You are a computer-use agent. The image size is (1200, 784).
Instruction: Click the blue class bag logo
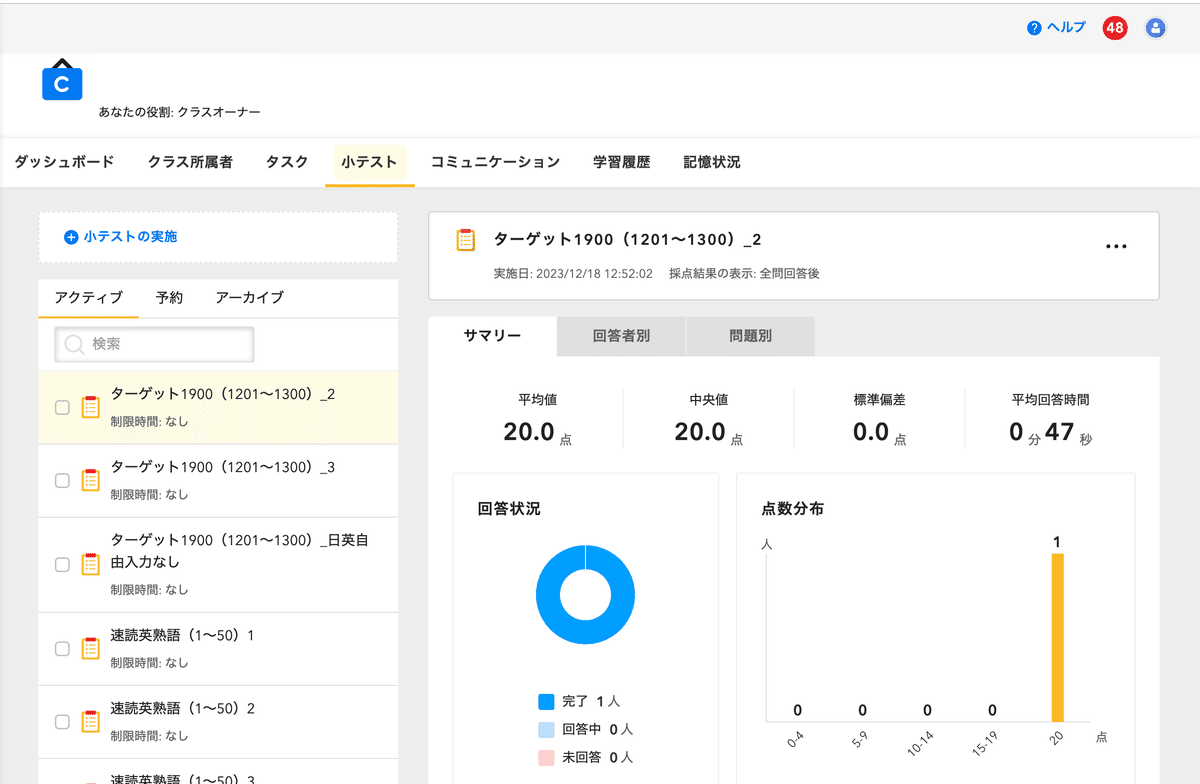[62, 80]
